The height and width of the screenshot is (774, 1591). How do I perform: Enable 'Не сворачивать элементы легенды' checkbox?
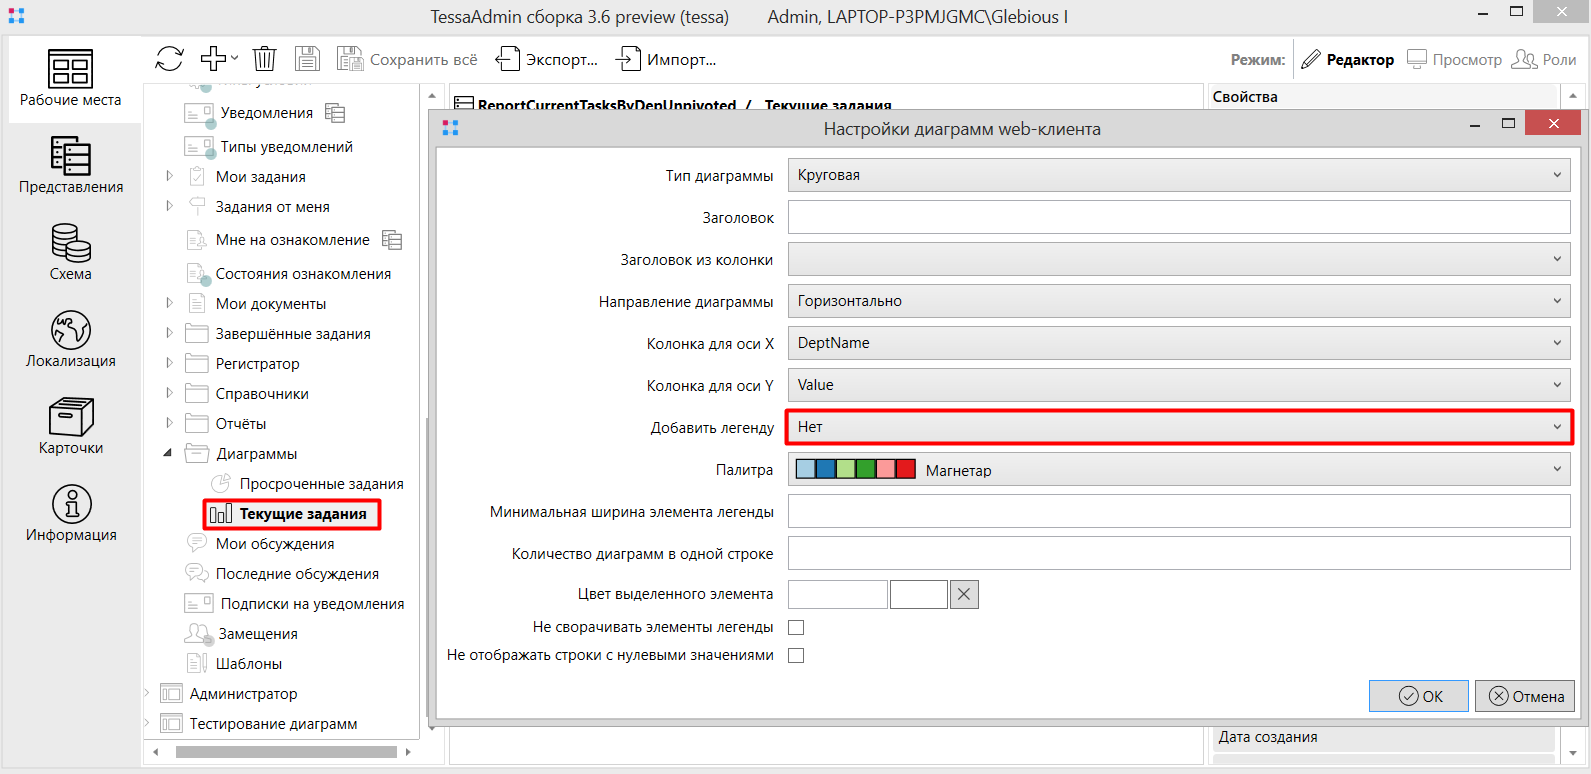pos(796,627)
